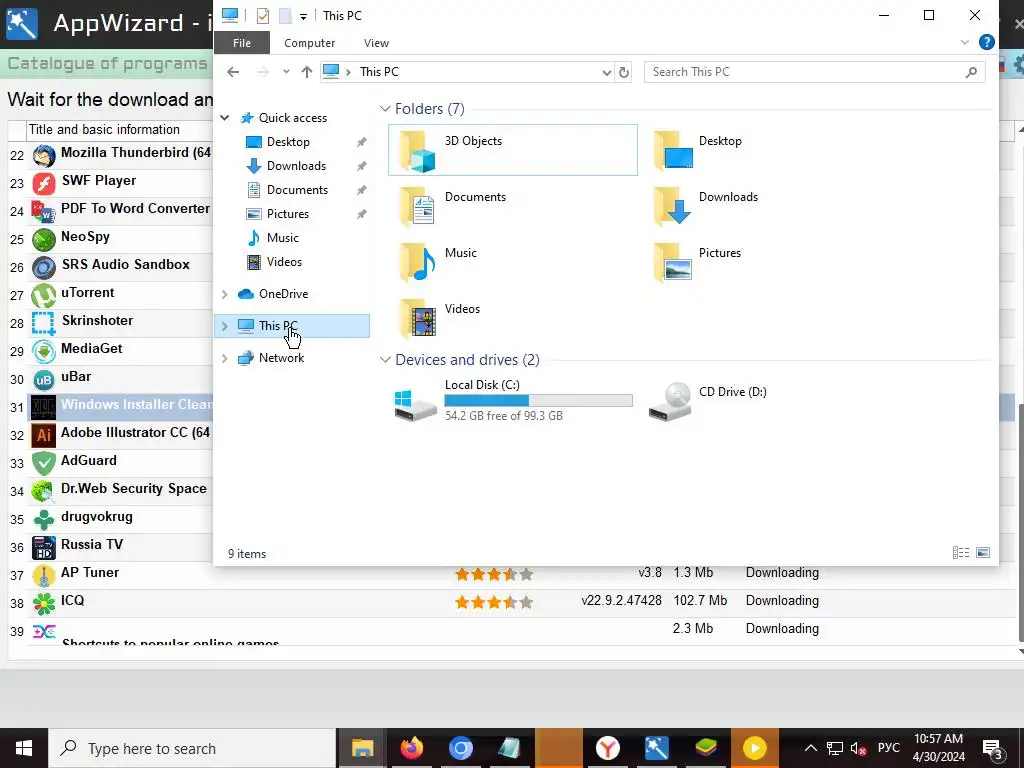
Task: Unpin Desktop from Quick access
Action: click(361, 142)
